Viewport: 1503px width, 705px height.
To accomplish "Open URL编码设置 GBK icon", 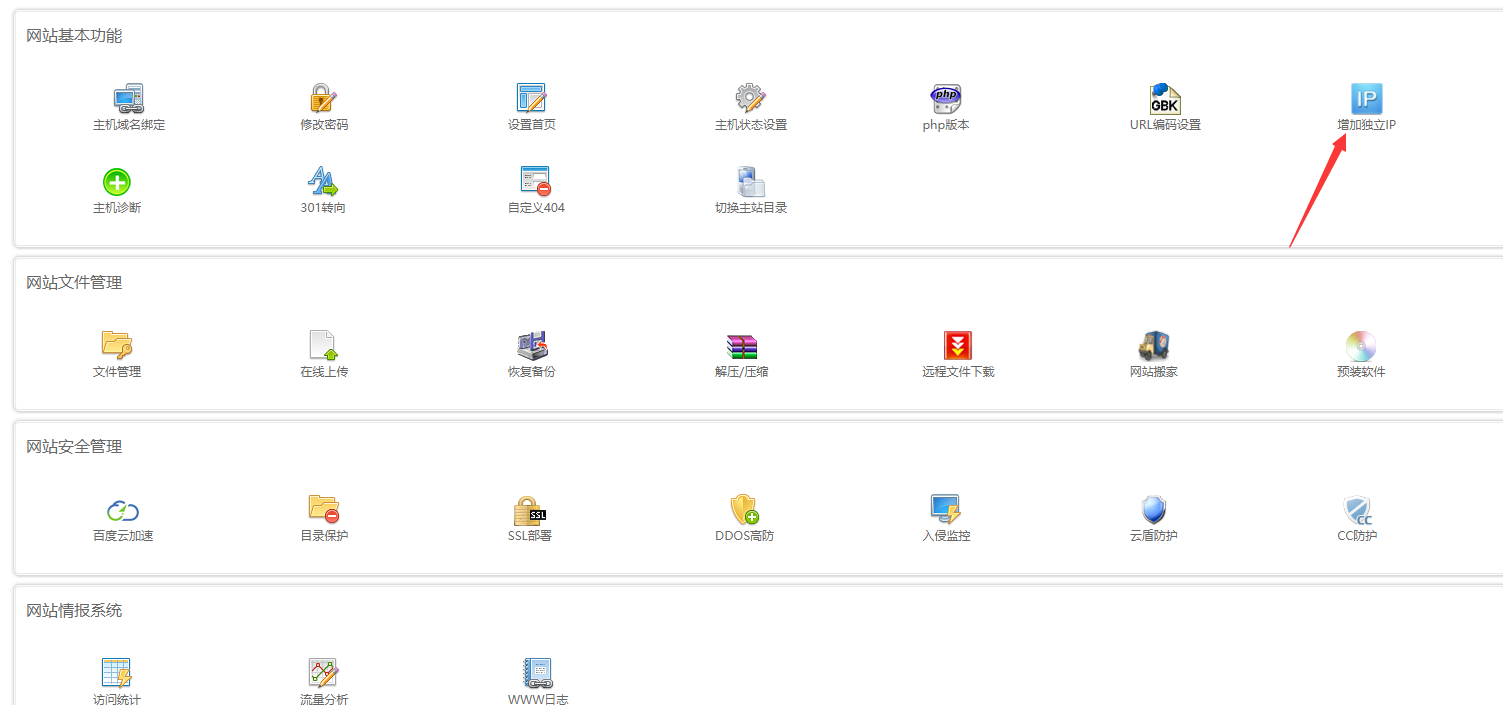I will 1165,99.
